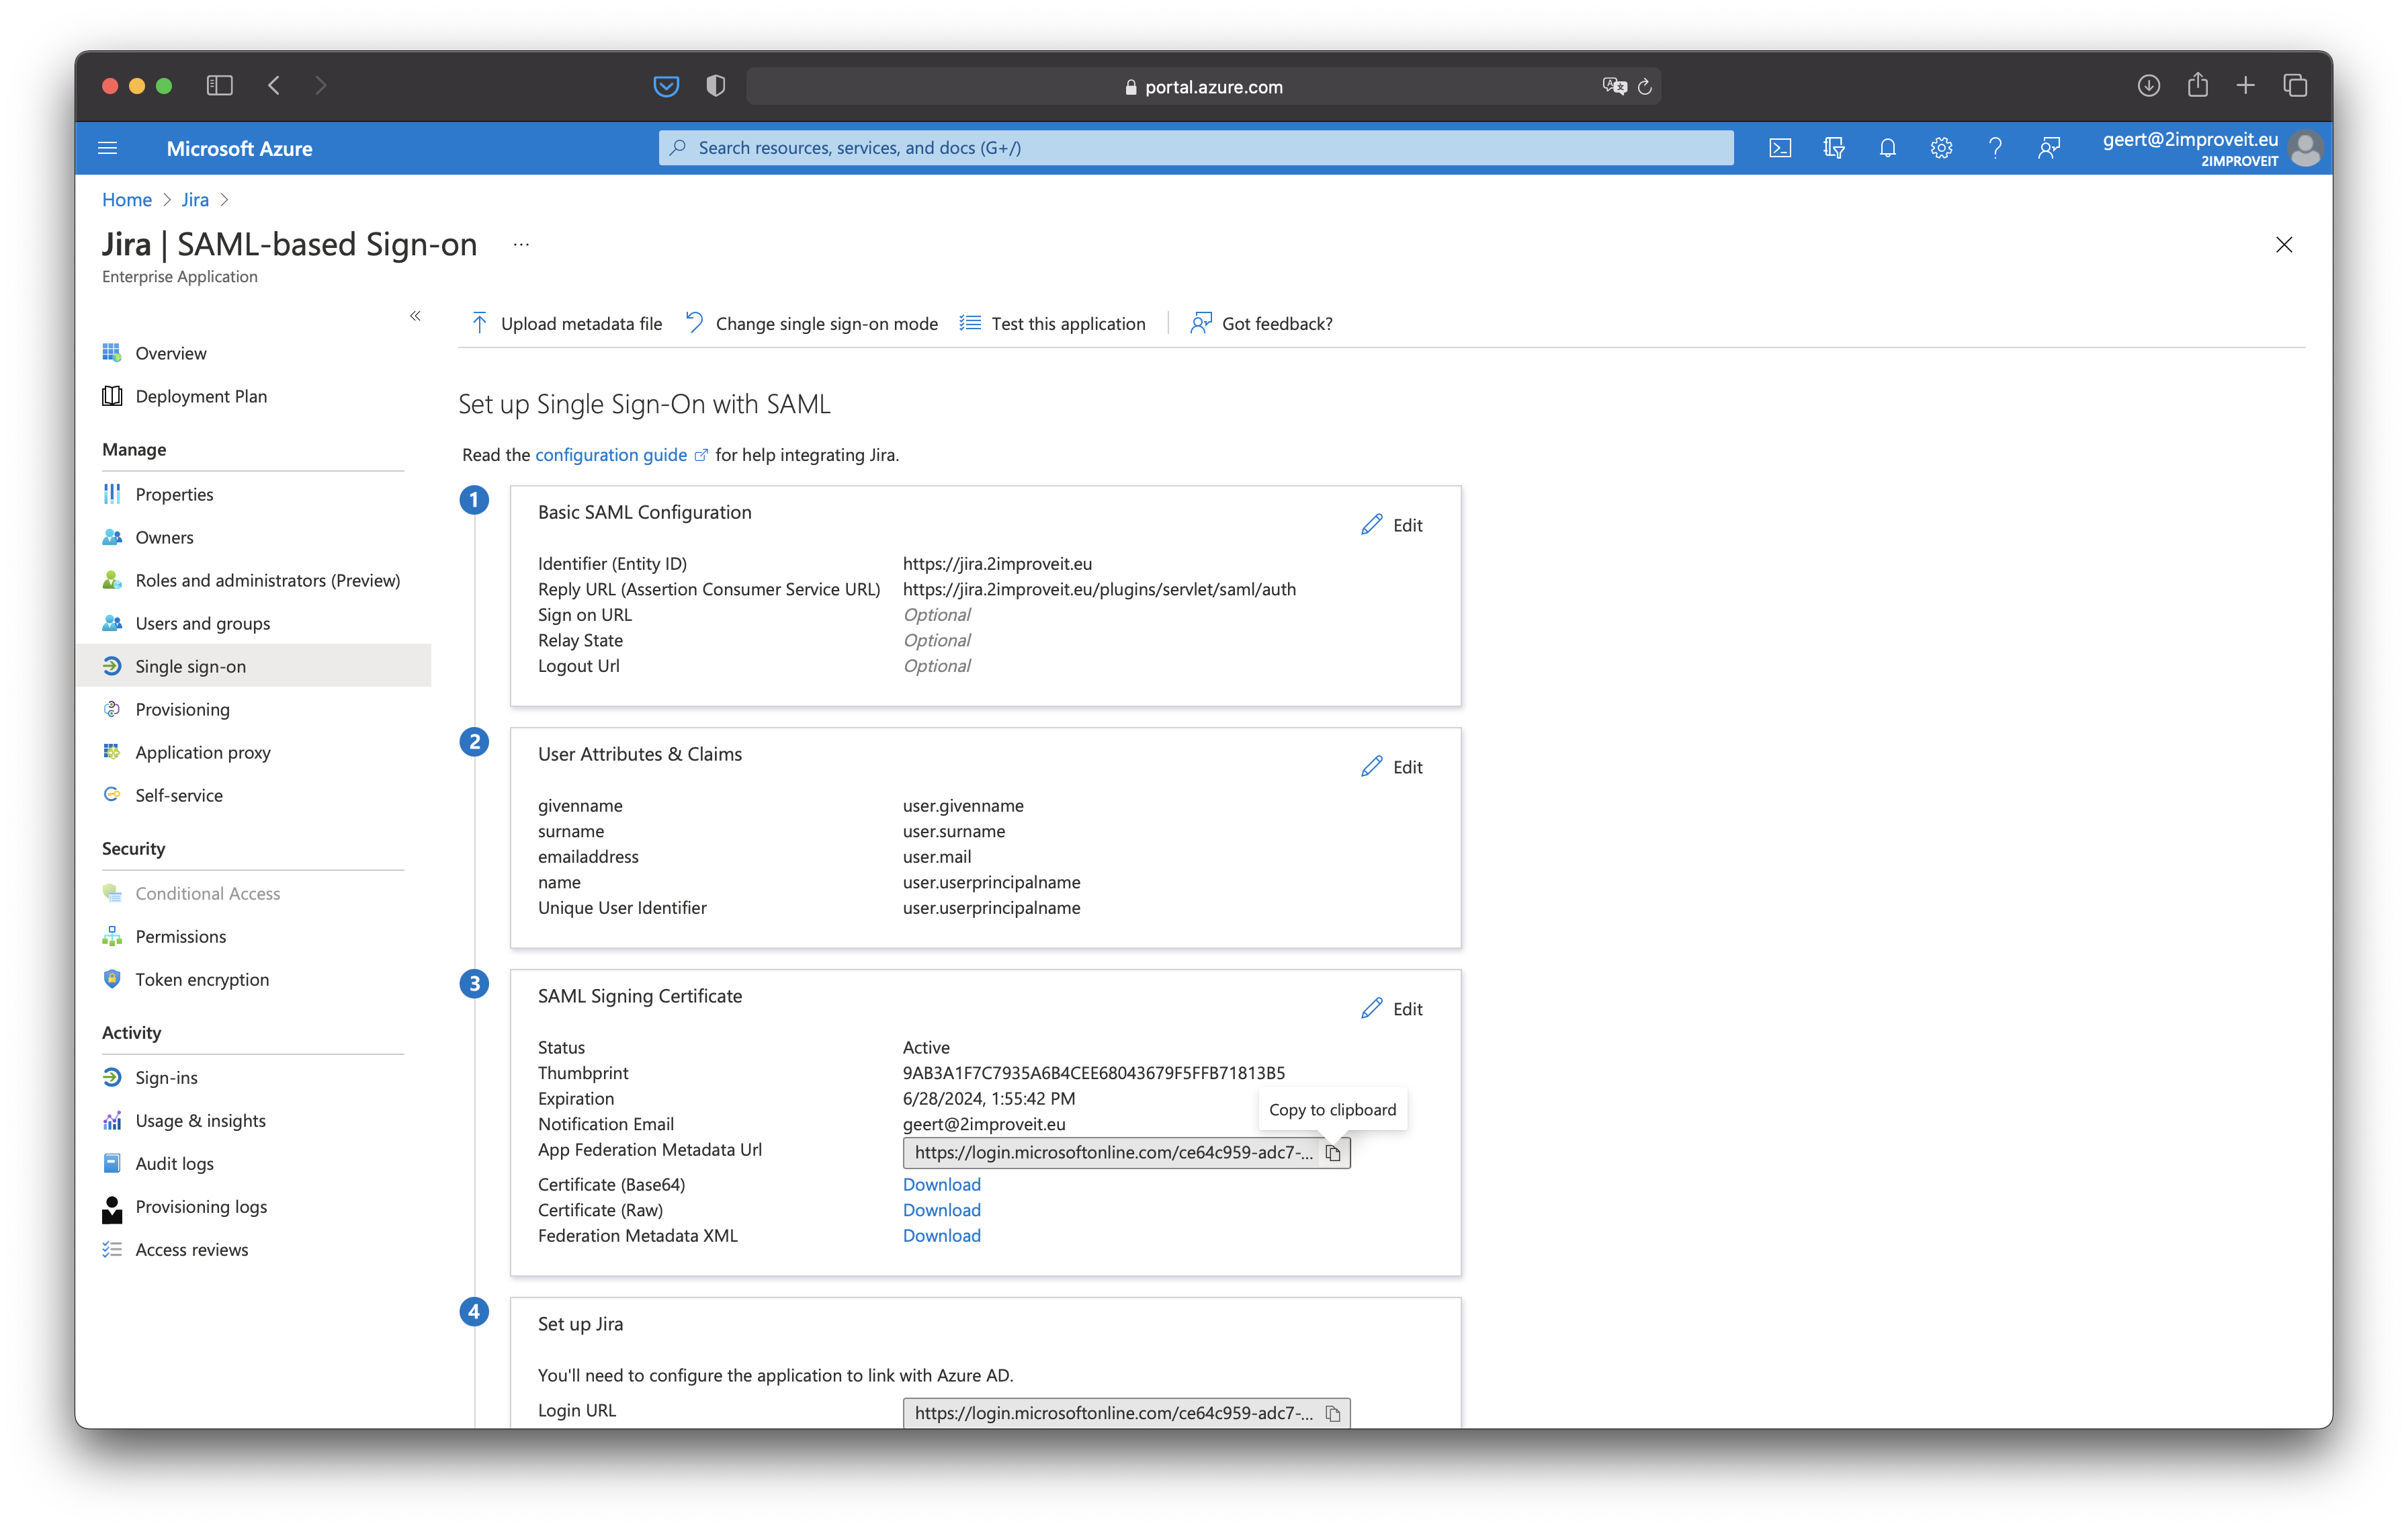Click the App Federation Metadata Url field

pyautogui.click(x=1126, y=1152)
